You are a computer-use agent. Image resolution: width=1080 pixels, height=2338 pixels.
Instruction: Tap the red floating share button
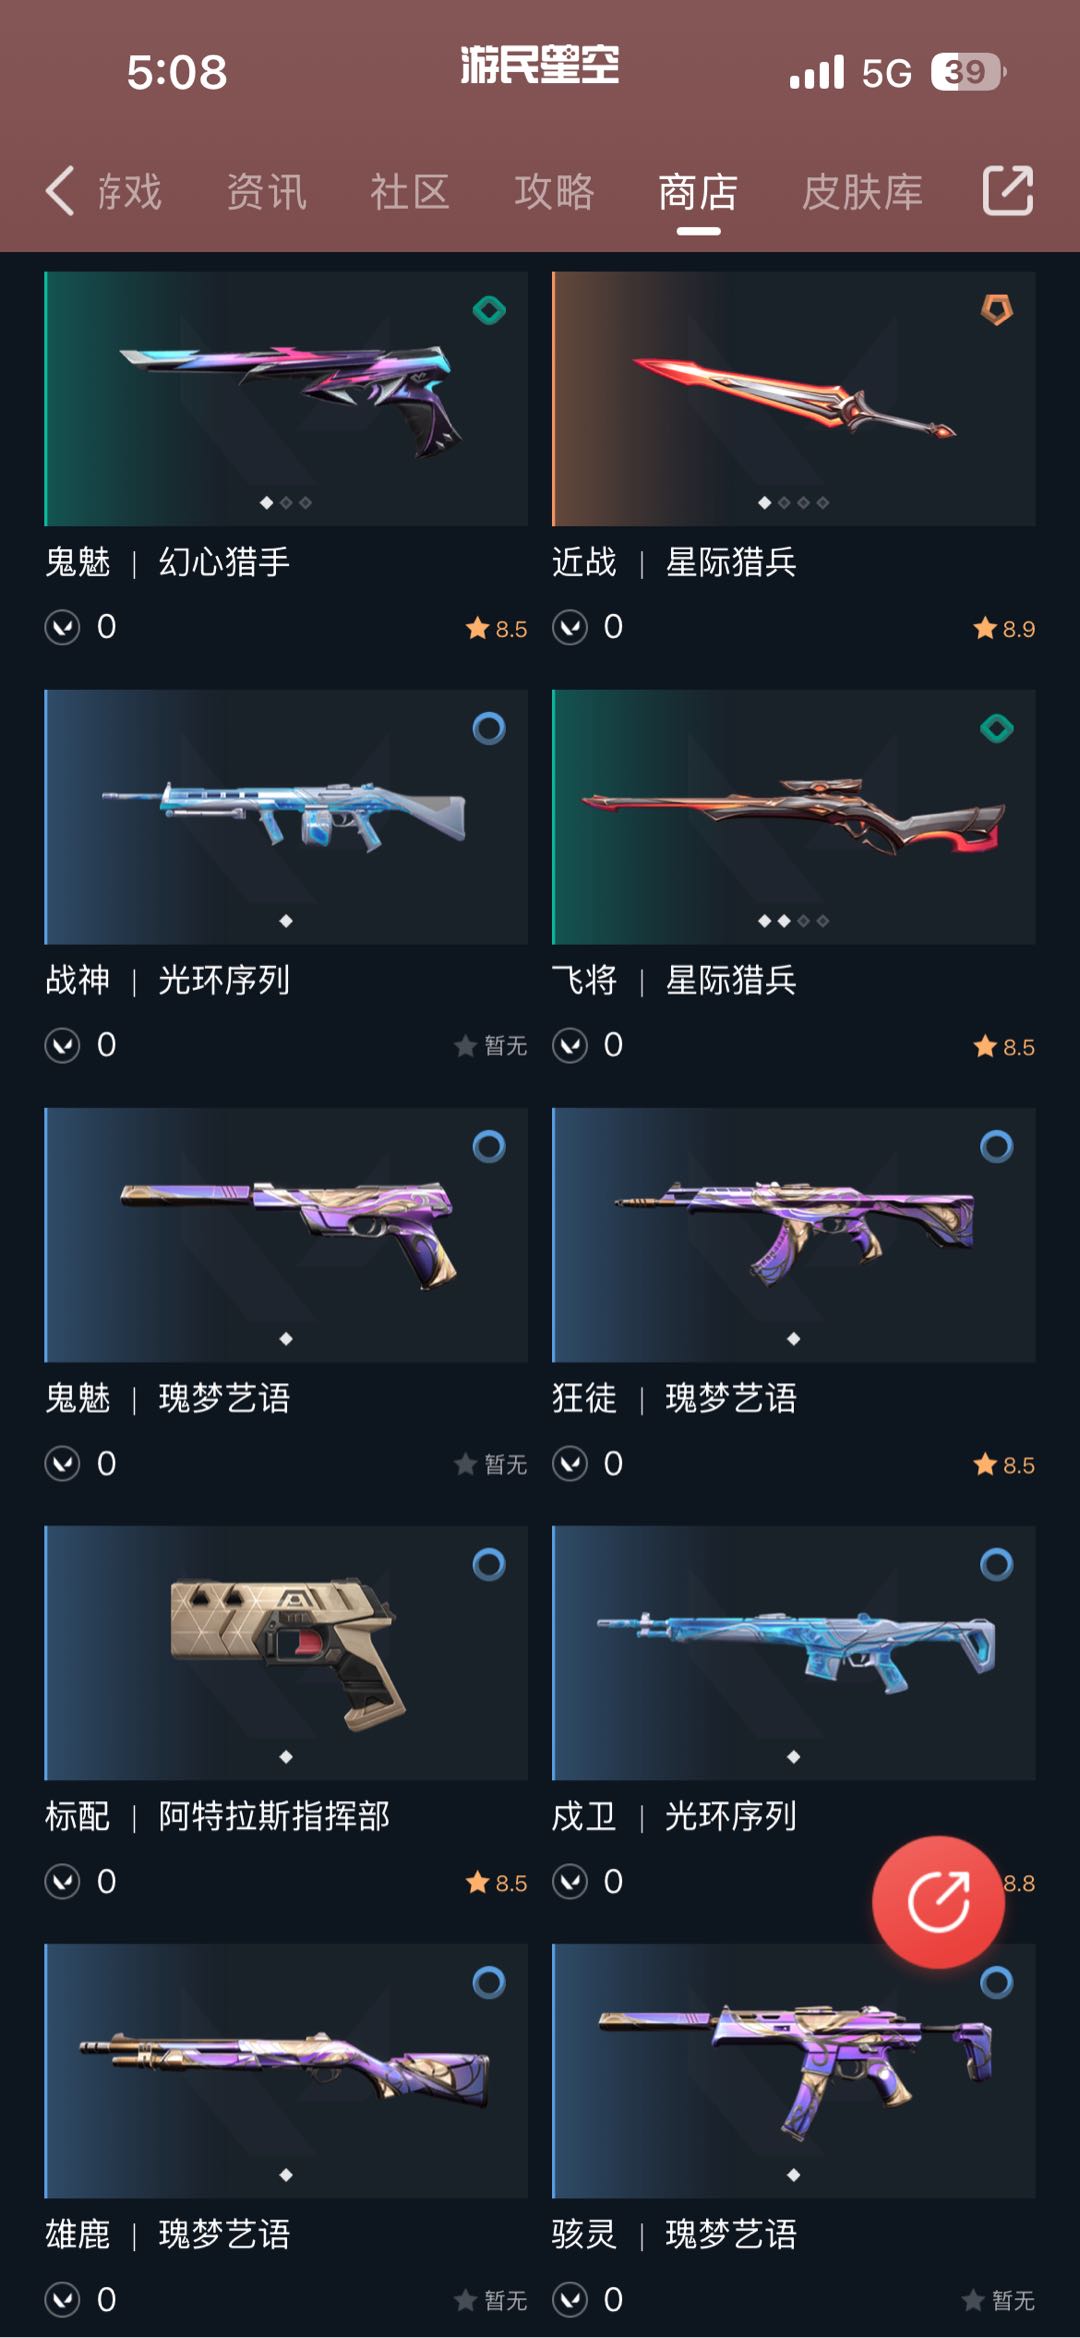pos(938,1902)
